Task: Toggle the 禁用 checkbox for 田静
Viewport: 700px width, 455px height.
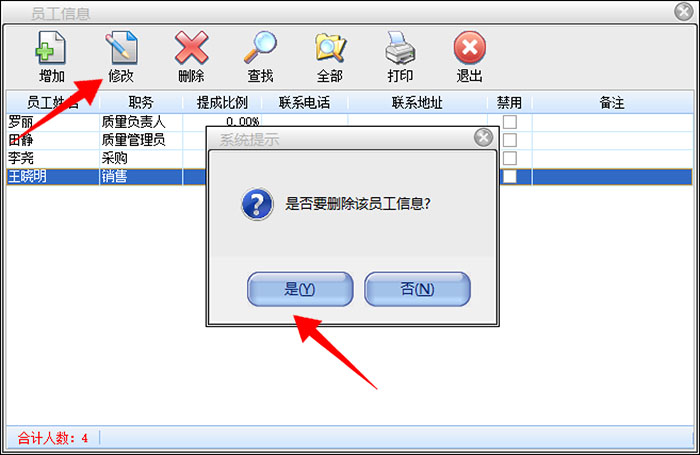Action: coord(510,140)
